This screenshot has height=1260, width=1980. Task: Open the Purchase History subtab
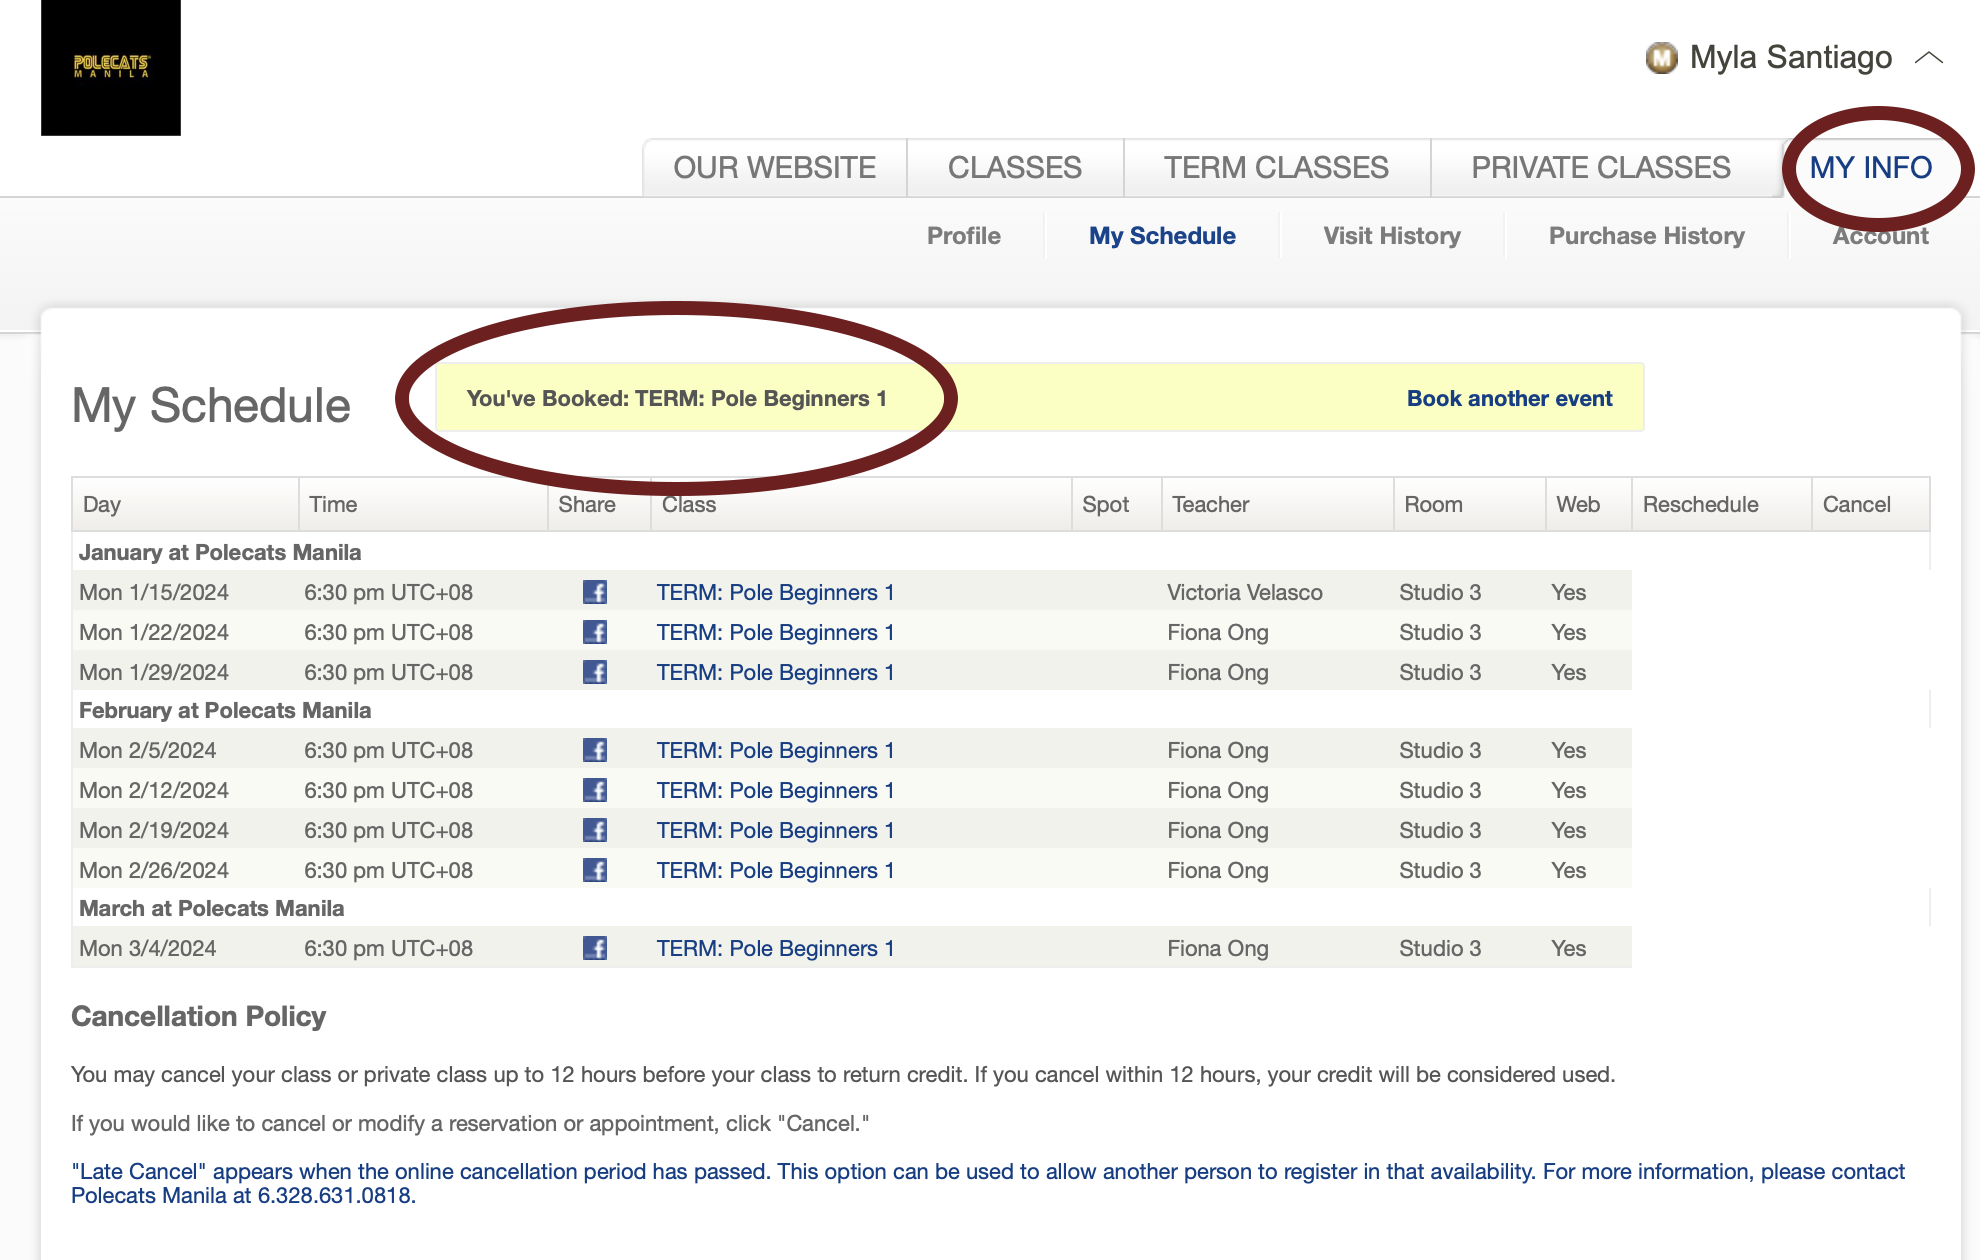click(x=1646, y=236)
